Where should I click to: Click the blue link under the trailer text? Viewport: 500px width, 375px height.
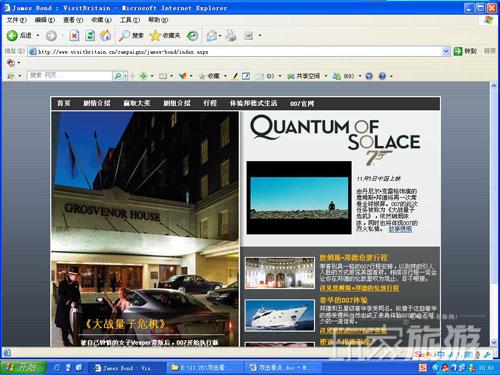tap(400, 229)
